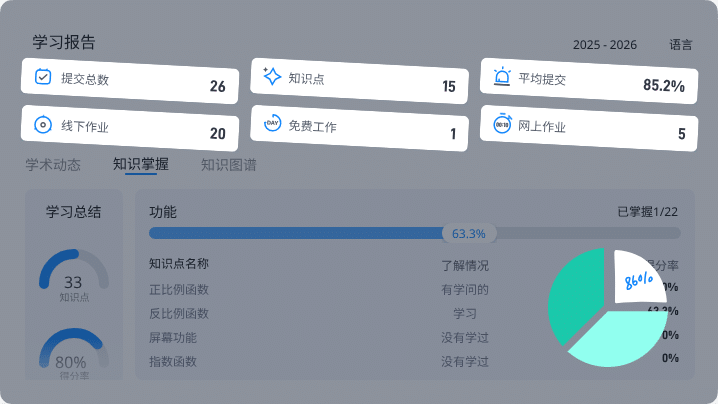Click the 63.3% progress bar marker

click(x=468, y=234)
